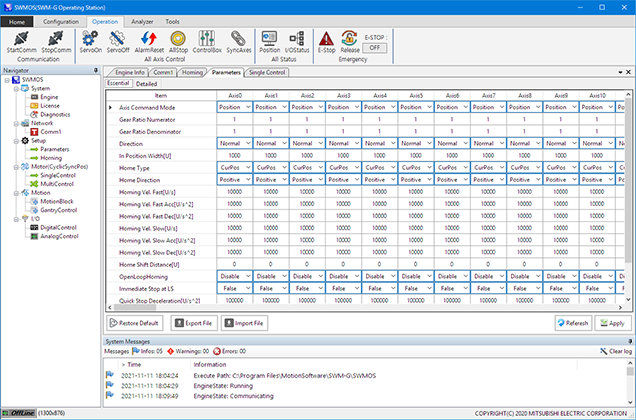The width and height of the screenshot is (636, 420).
Task: Open the I/OStatus view
Action: pyautogui.click(x=297, y=38)
